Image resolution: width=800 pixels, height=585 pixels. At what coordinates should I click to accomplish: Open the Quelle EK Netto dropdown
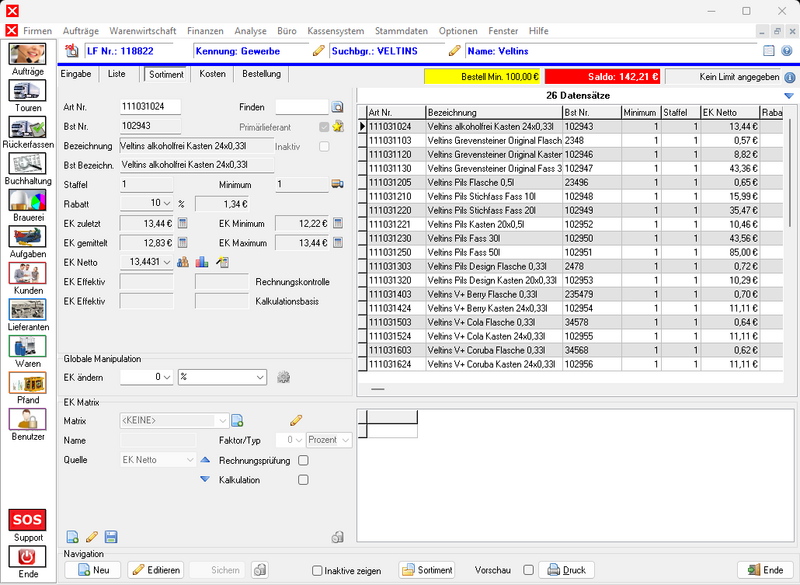click(x=190, y=460)
